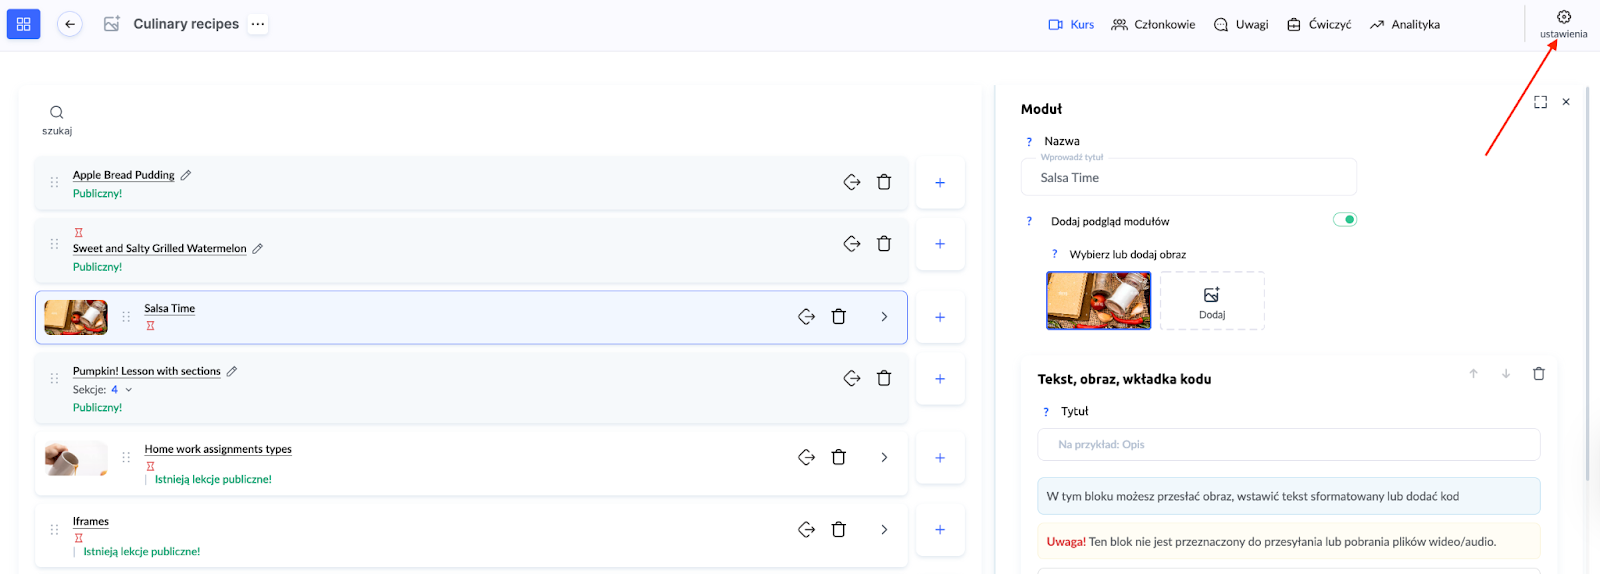1600x574 pixels.
Task: Expand module panel to fullscreen
Action: [x=1540, y=102]
